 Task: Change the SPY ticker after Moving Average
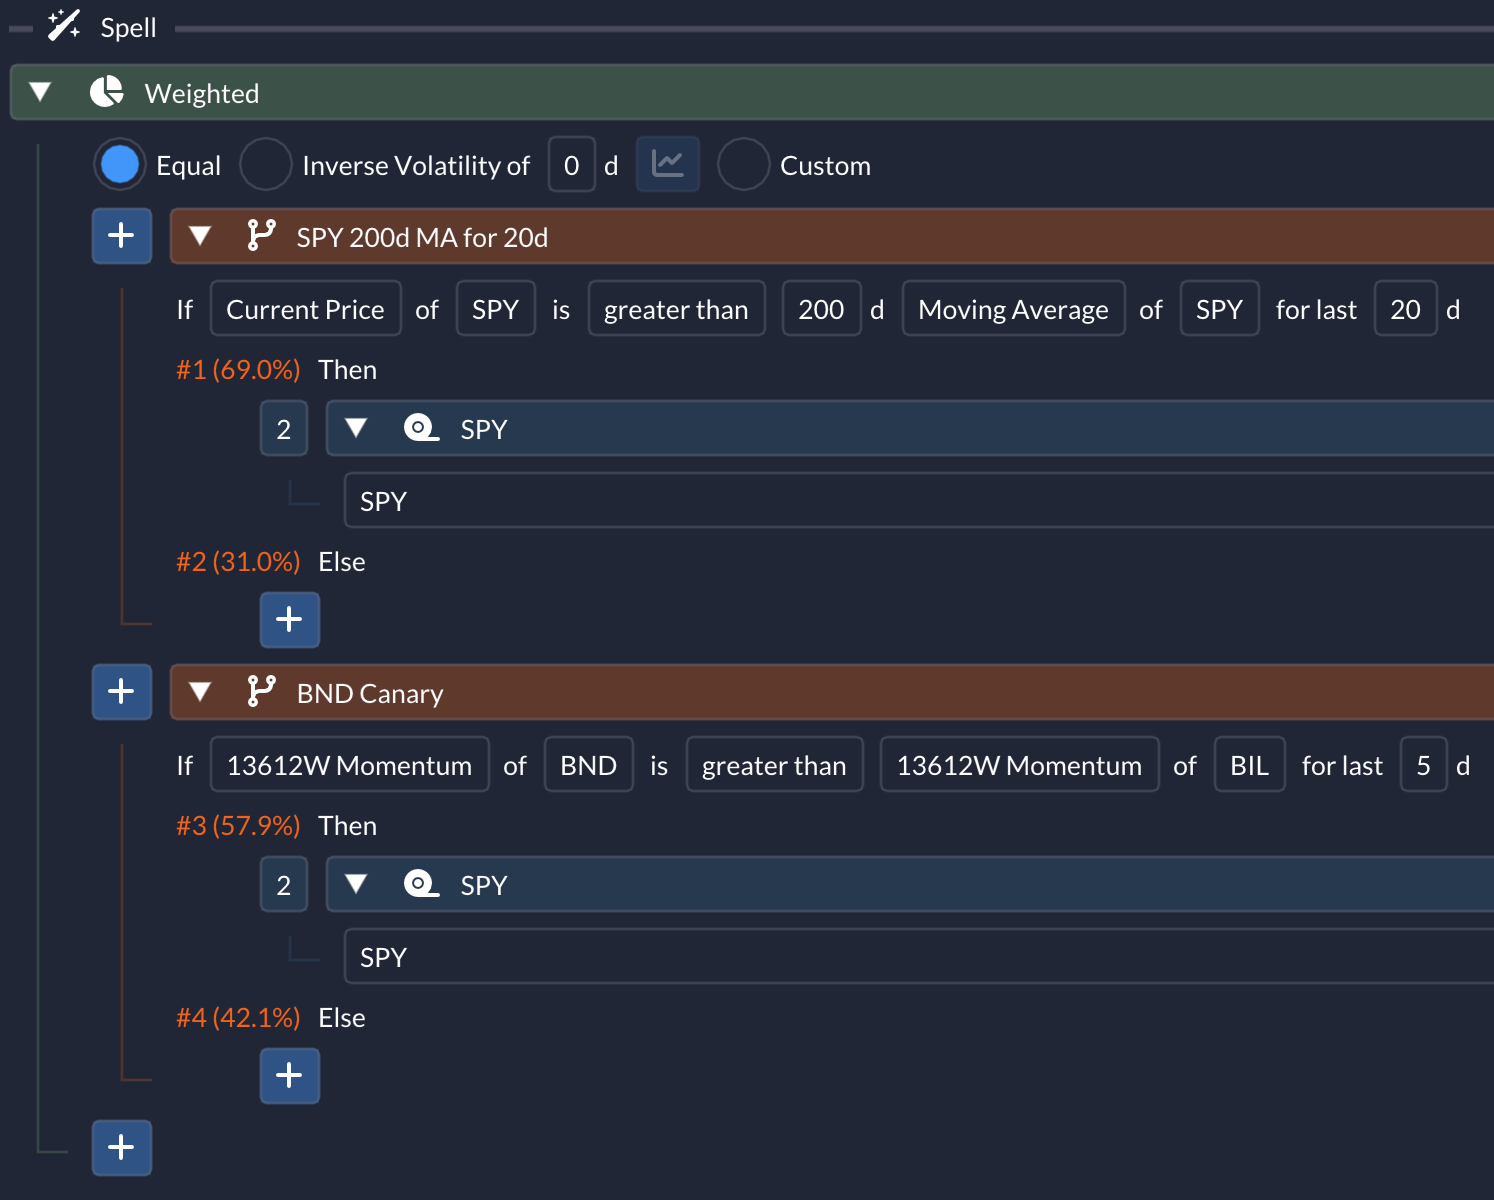[x=1220, y=309]
